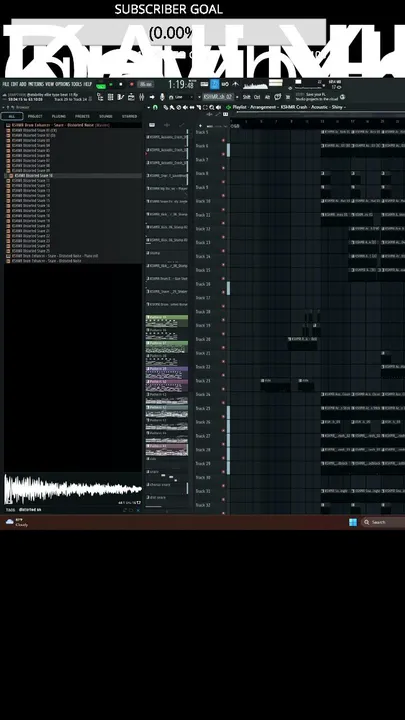
Task: Switch to the PRESETS browser tab
Action: (x=82, y=116)
